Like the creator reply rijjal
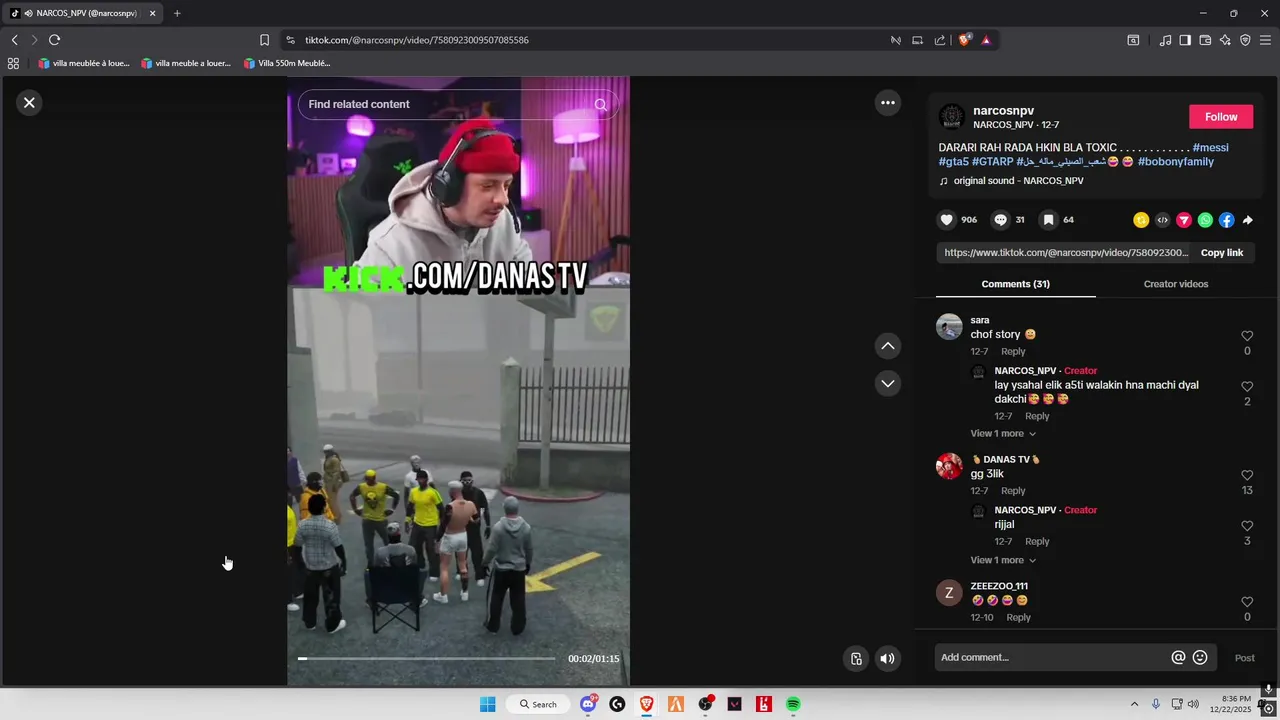Image resolution: width=1280 pixels, height=720 pixels. (1247, 526)
